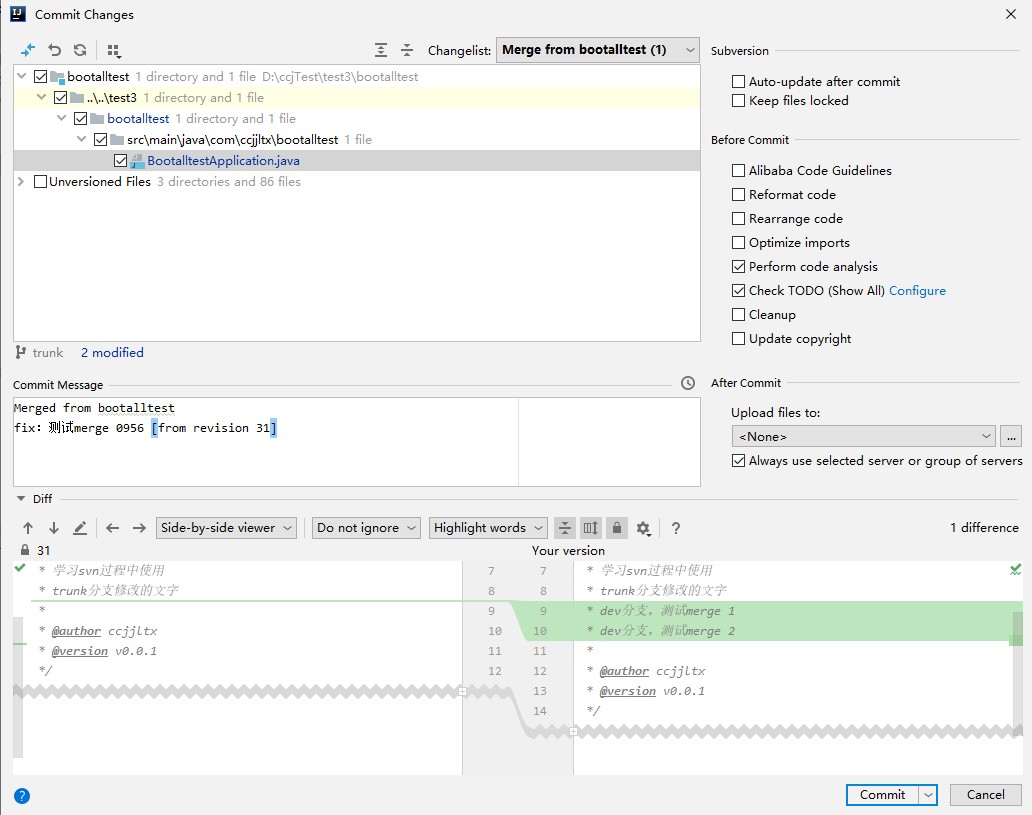Open the Changelist dropdown
This screenshot has width=1032, height=815.
click(597, 50)
